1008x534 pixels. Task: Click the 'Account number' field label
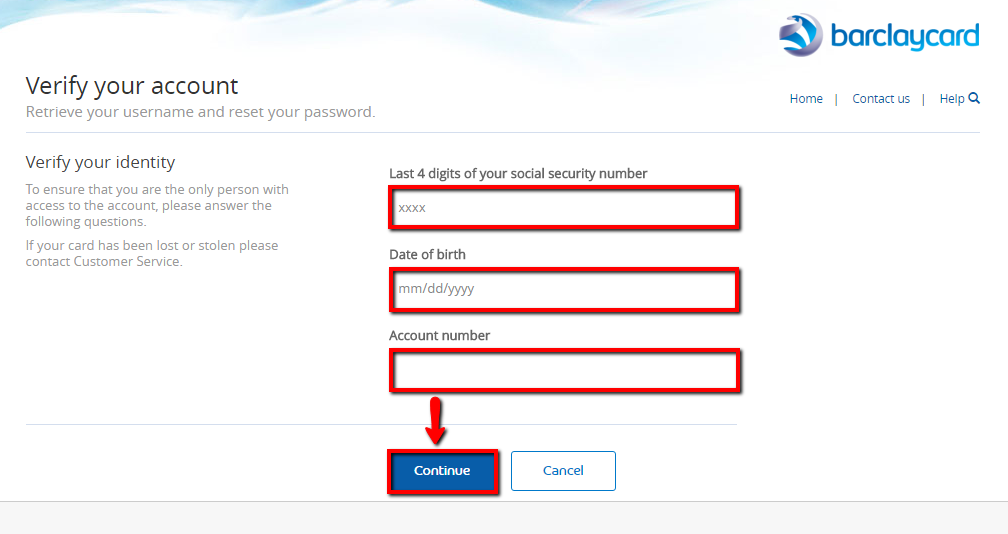[439, 336]
